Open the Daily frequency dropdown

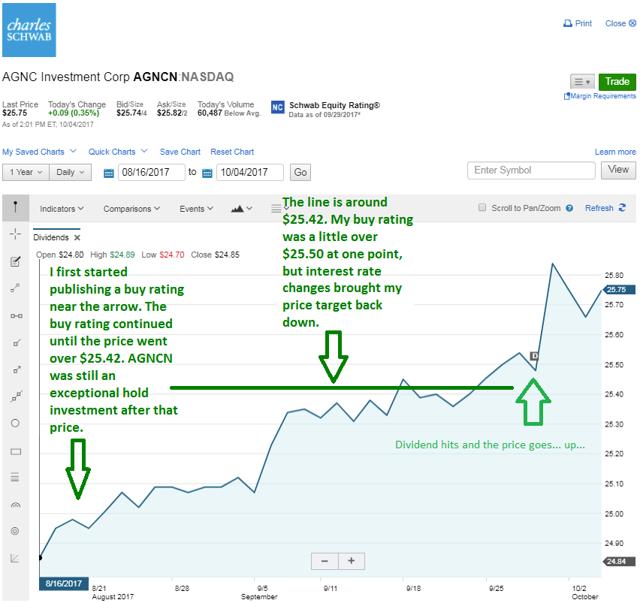(70, 172)
